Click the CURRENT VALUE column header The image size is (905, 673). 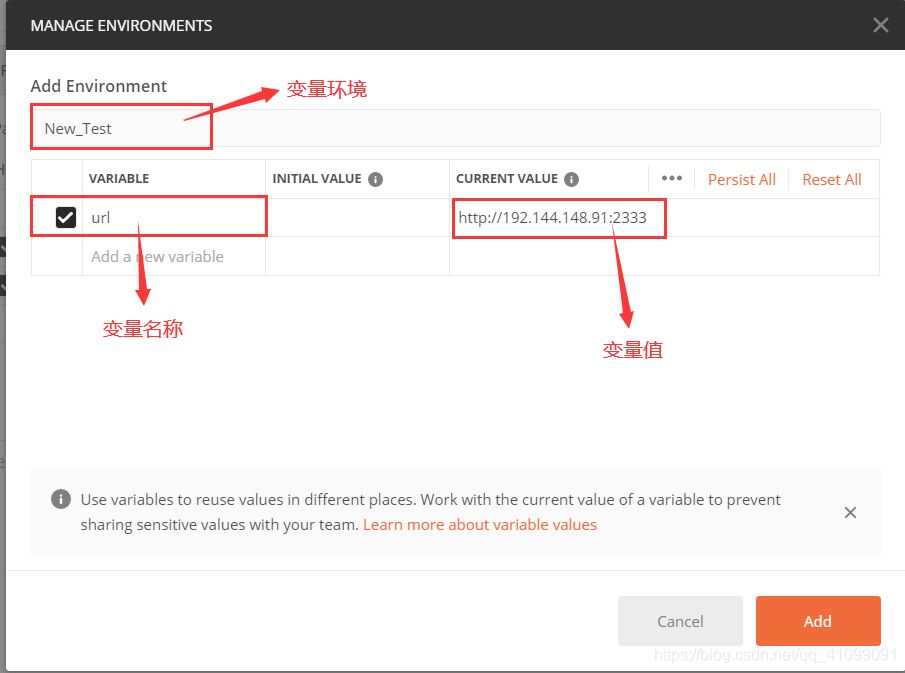[507, 179]
